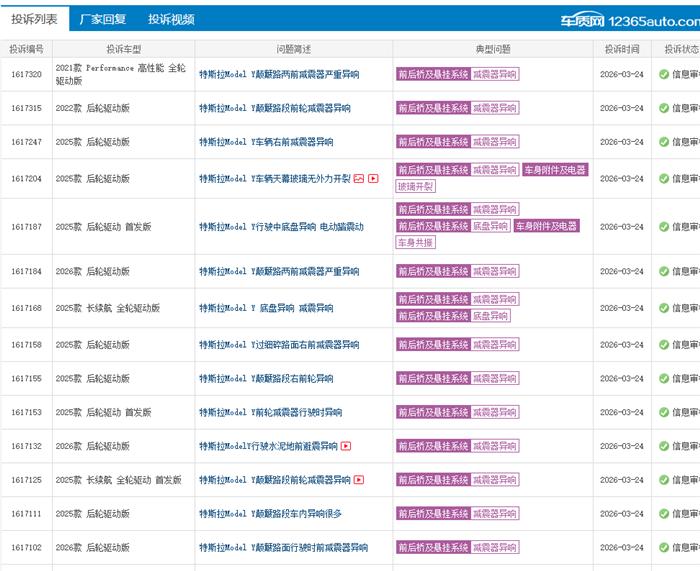Click the 车质网 12365auto logo

(628, 19)
